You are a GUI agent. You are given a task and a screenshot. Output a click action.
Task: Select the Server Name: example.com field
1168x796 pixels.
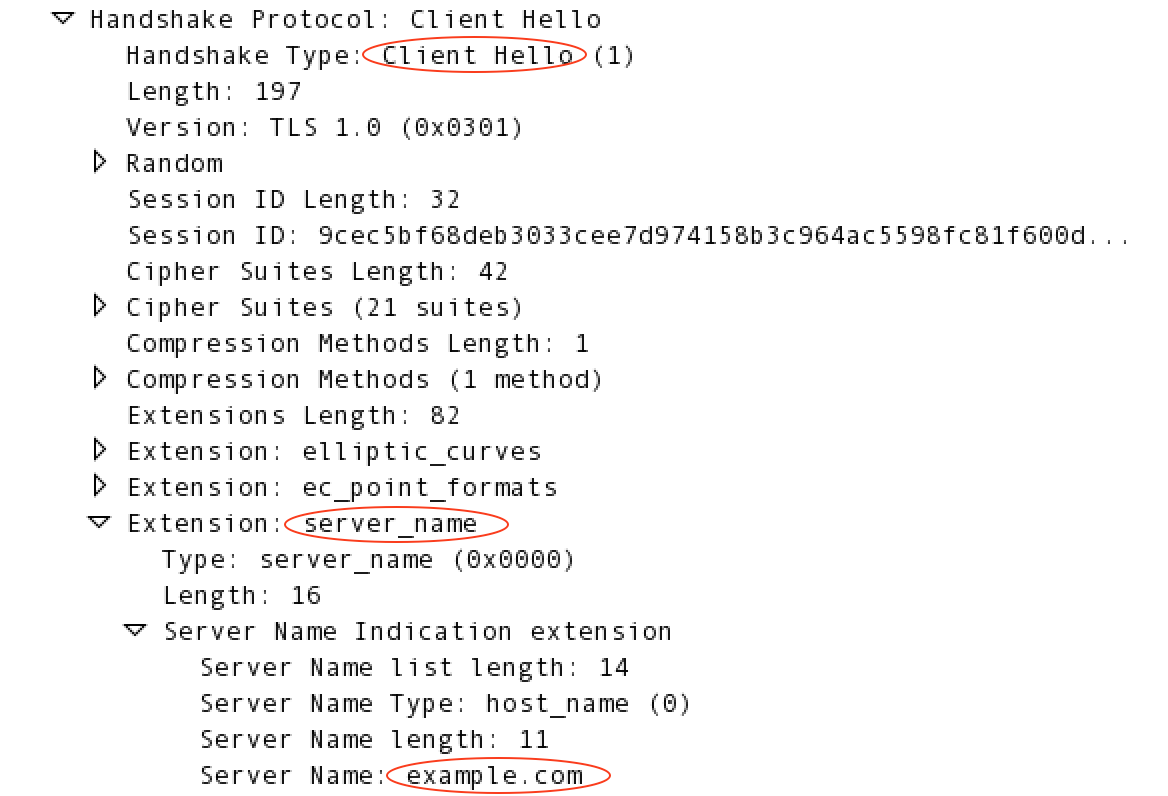390,775
